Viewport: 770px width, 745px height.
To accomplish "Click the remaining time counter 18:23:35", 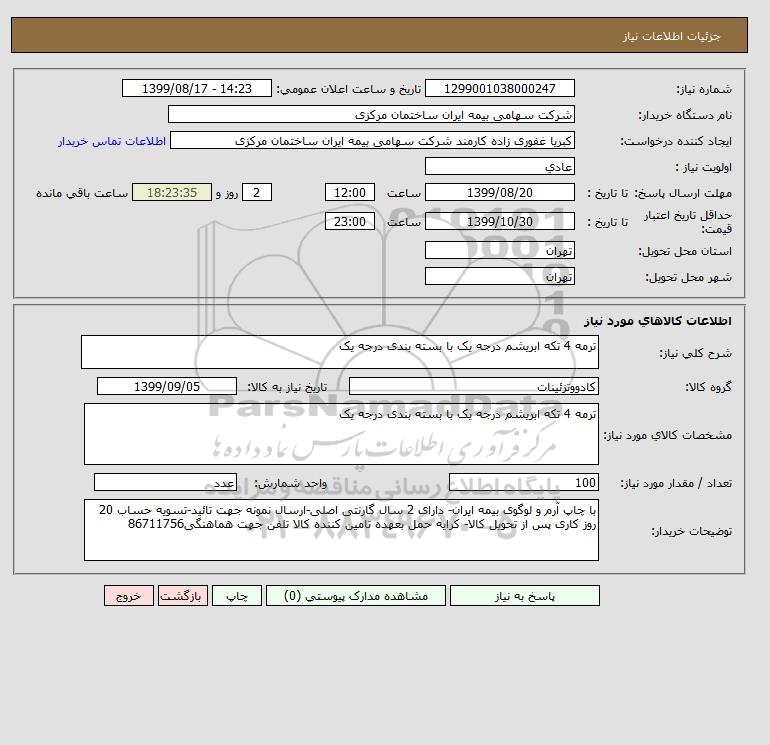I will tap(172, 193).
